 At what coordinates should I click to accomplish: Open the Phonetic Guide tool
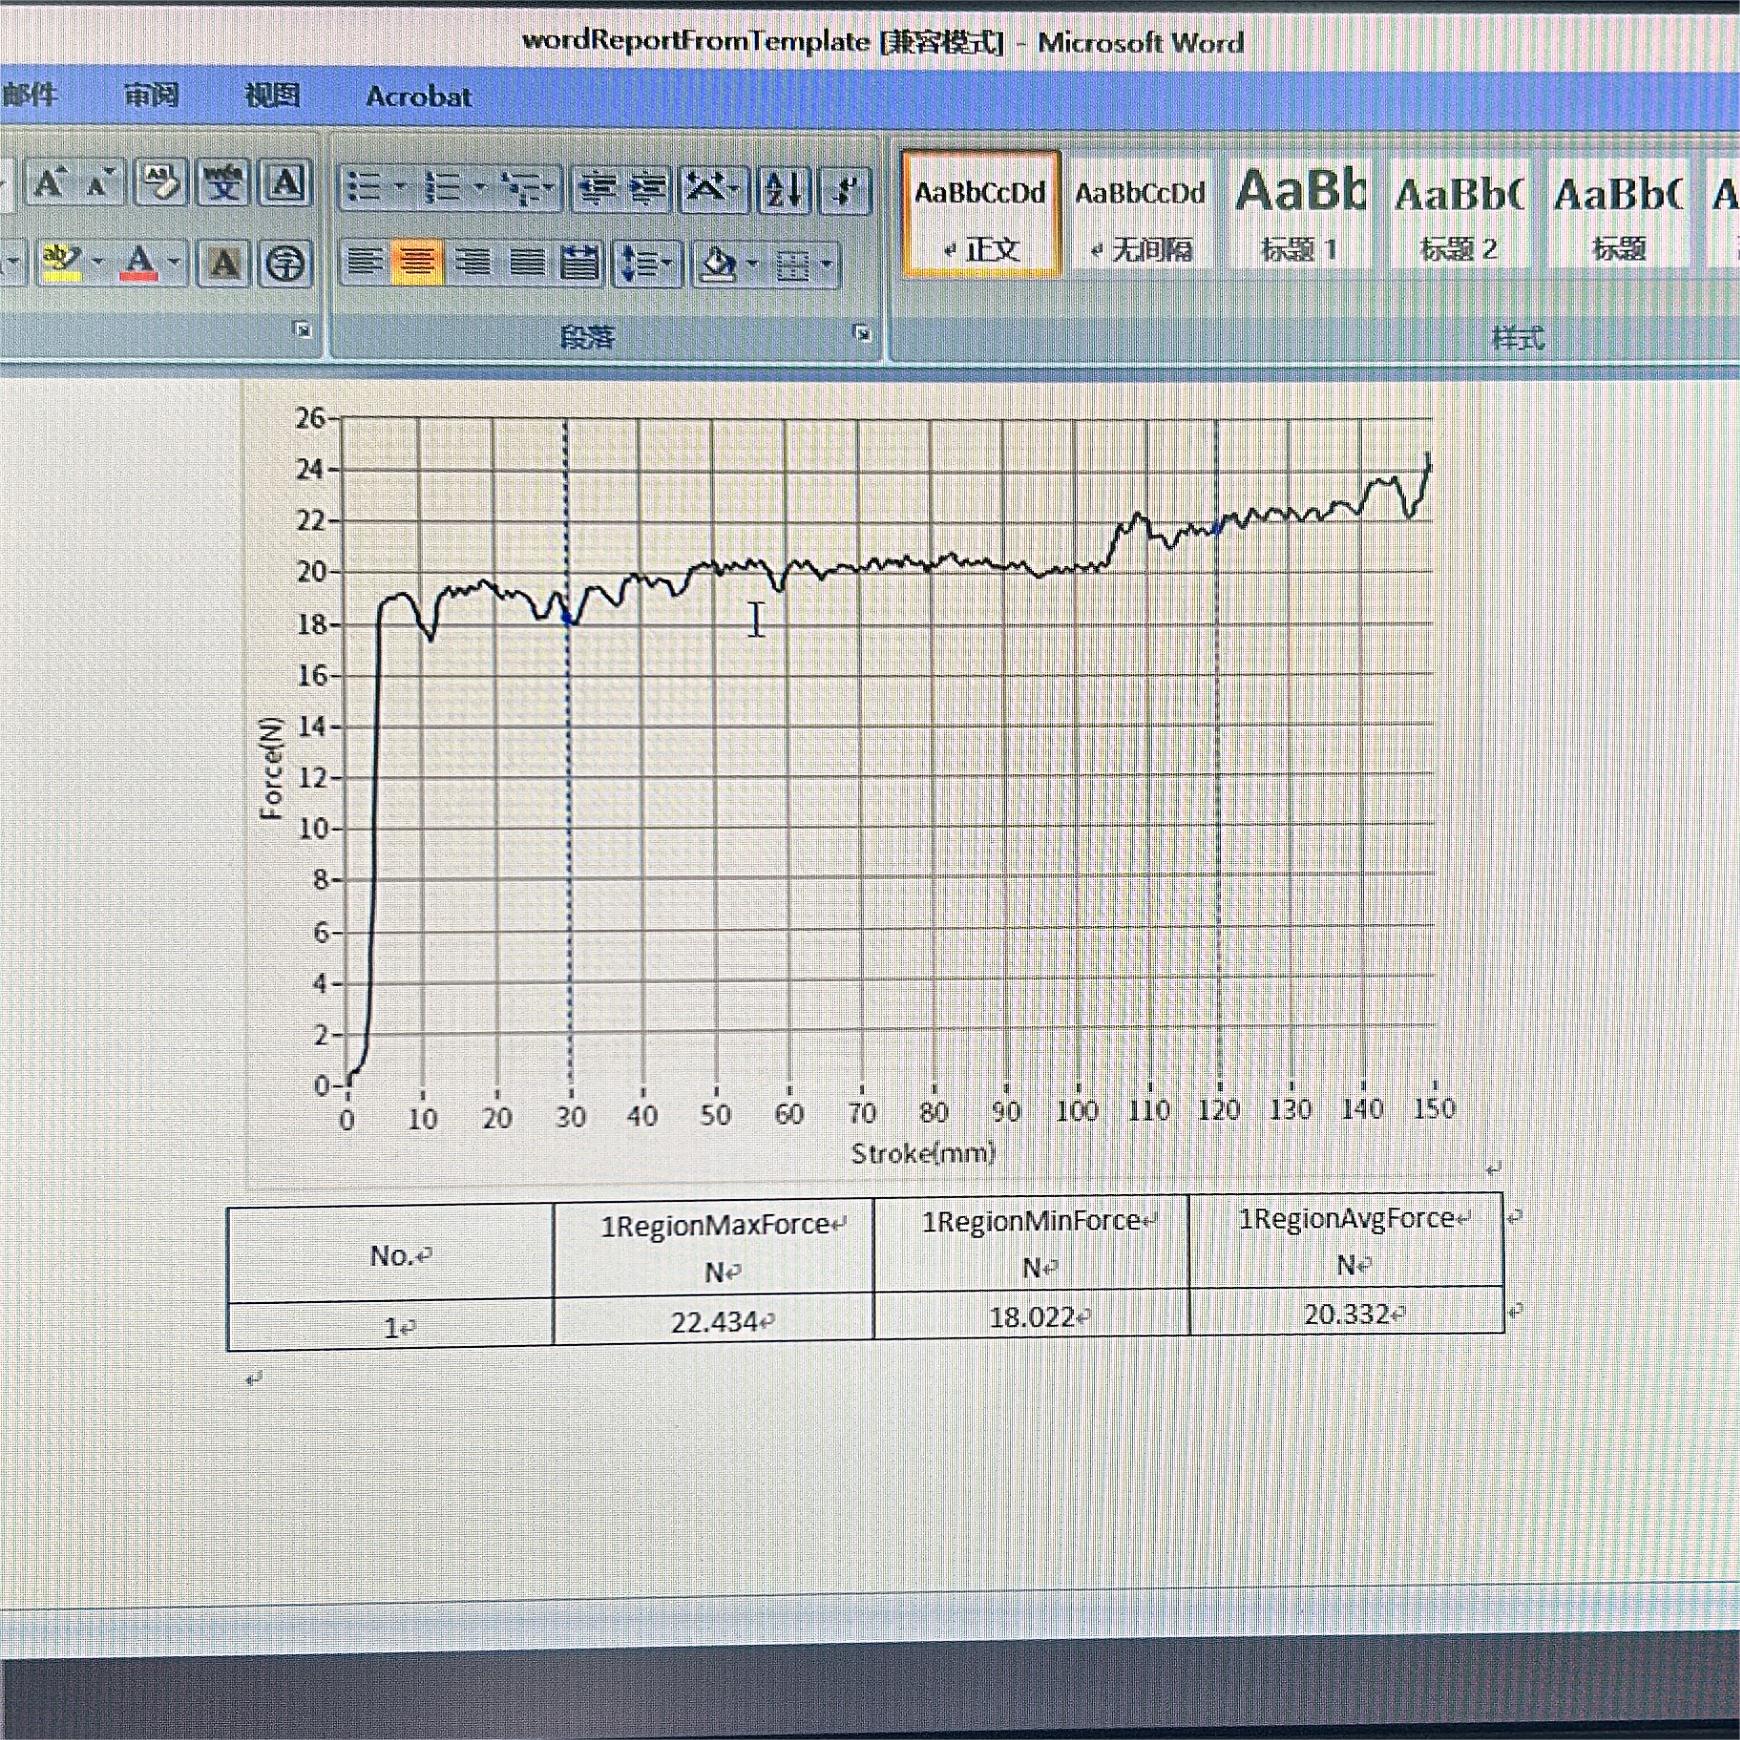(222, 184)
